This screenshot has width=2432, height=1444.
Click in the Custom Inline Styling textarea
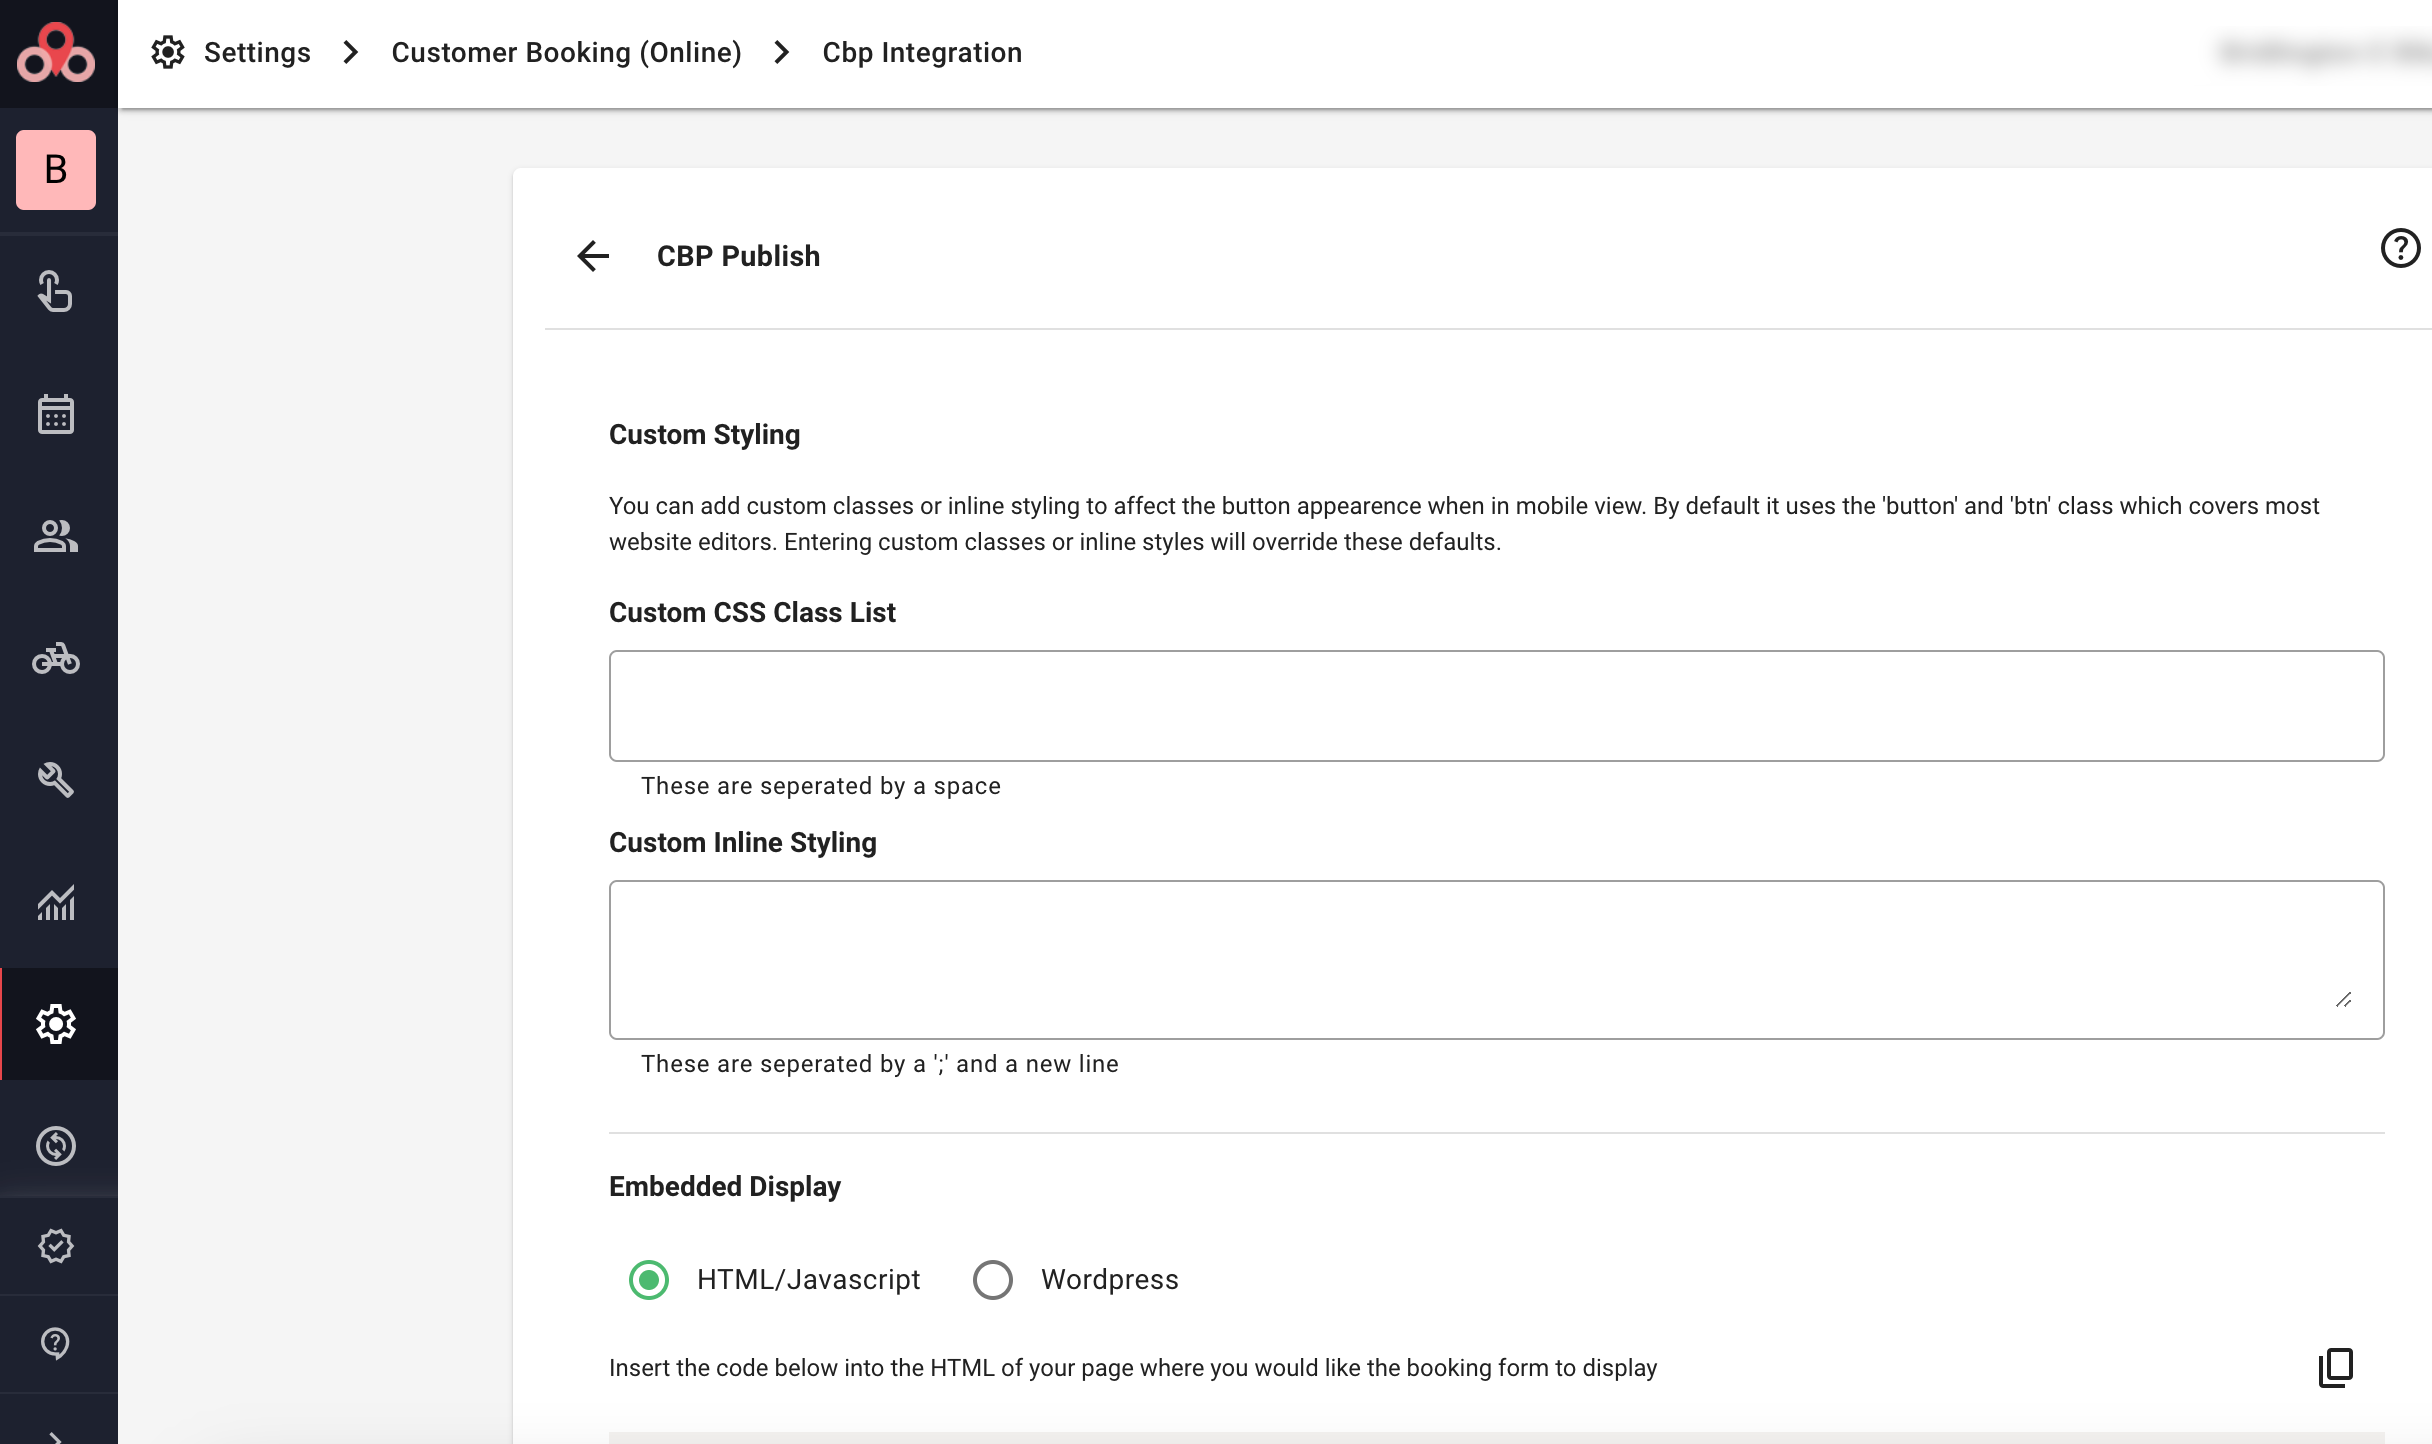[1496, 960]
